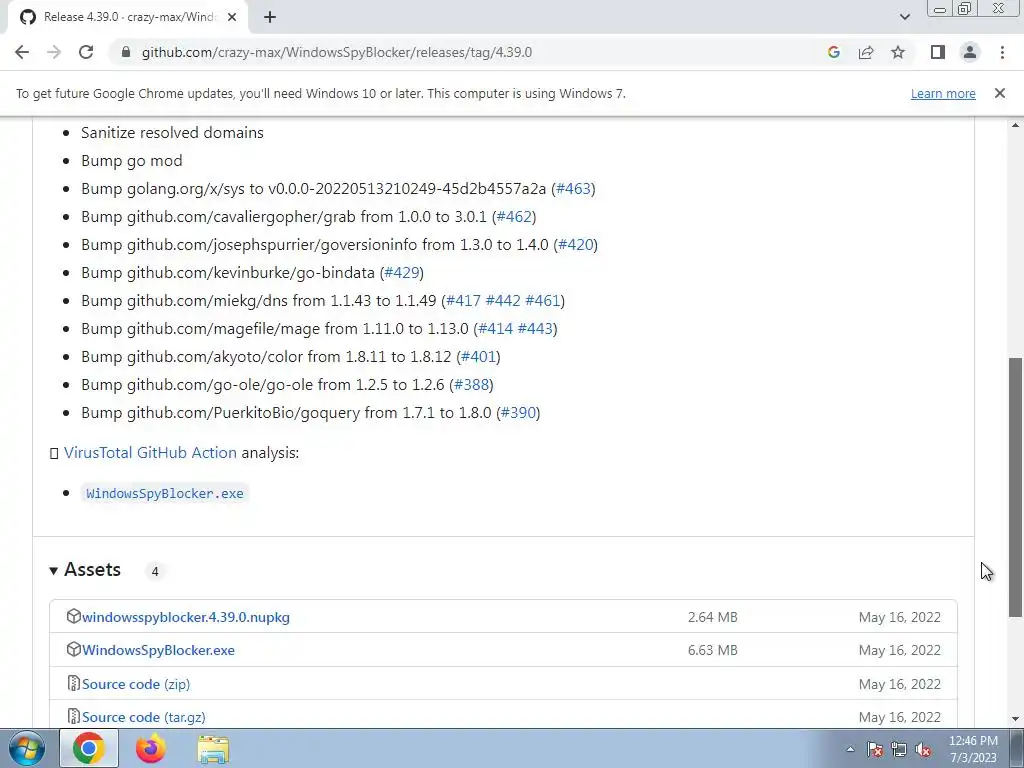Open the taskbar clock showing 12:46 PM
The width and height of the screenshot is (1024, 768).
pyautogui.click(x=973, y=749)
